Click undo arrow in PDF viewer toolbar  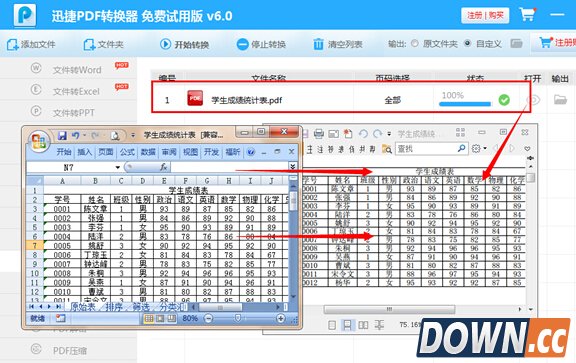point(363,134)
